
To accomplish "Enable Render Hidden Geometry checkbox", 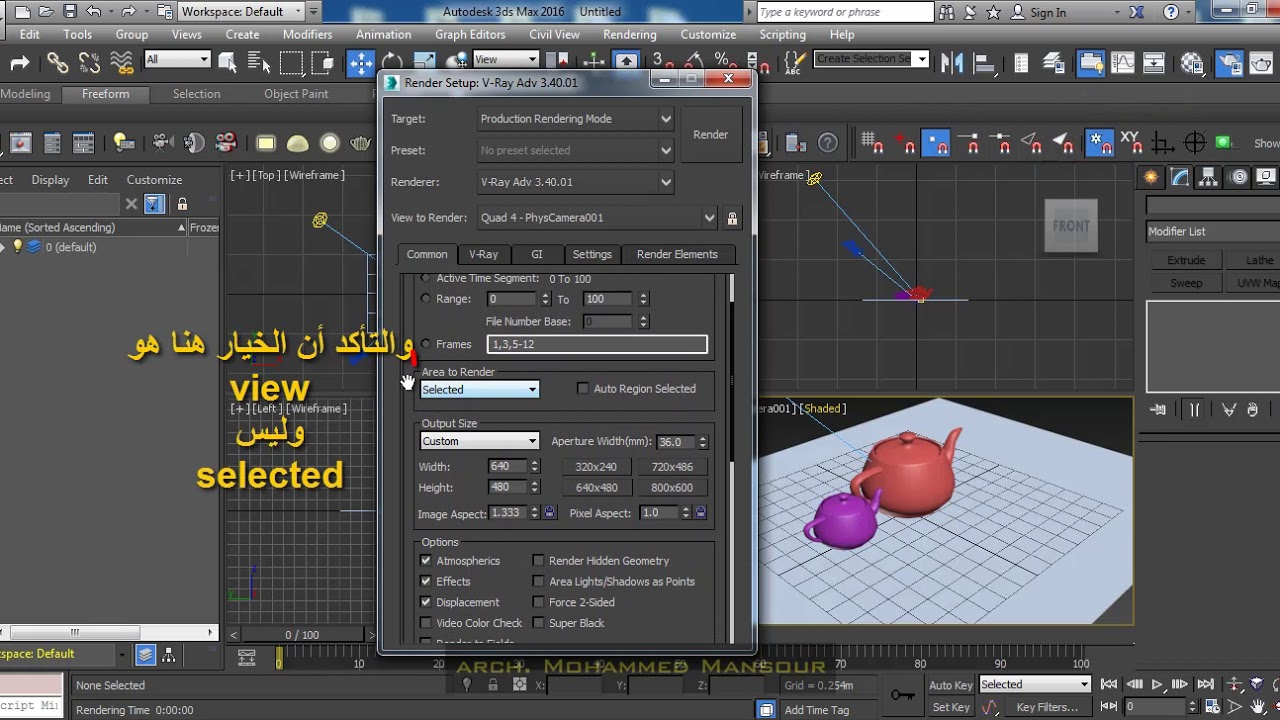I will pos(538,561).
